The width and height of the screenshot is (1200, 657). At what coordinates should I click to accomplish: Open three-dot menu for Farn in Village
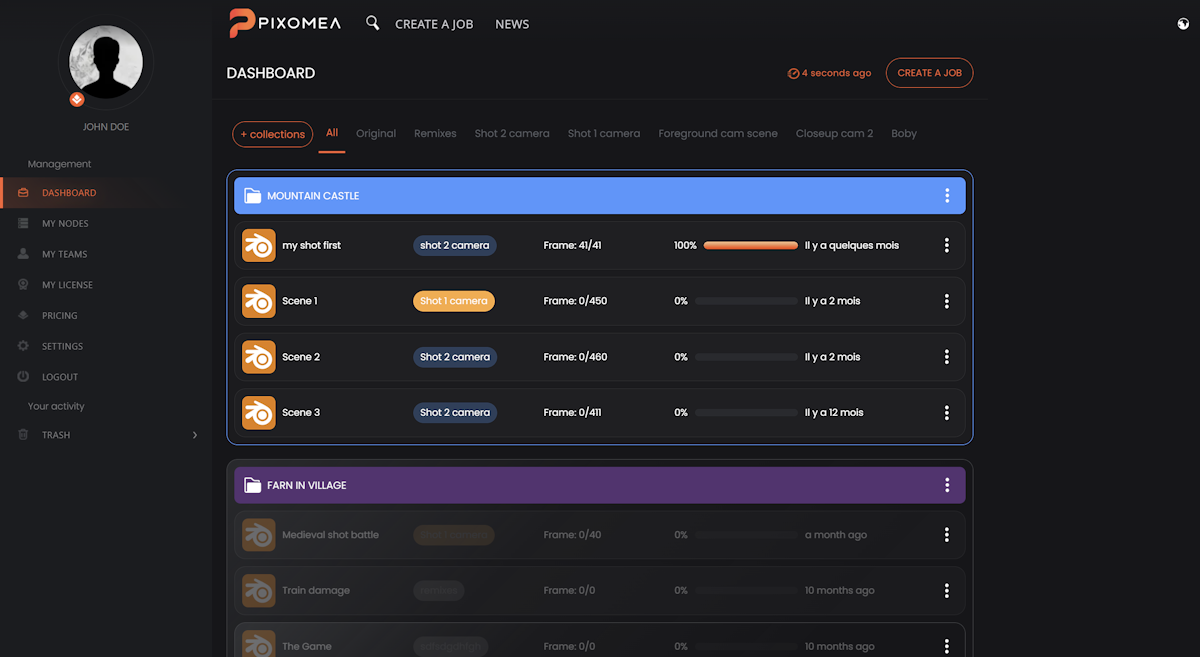(x=947, y=485)
